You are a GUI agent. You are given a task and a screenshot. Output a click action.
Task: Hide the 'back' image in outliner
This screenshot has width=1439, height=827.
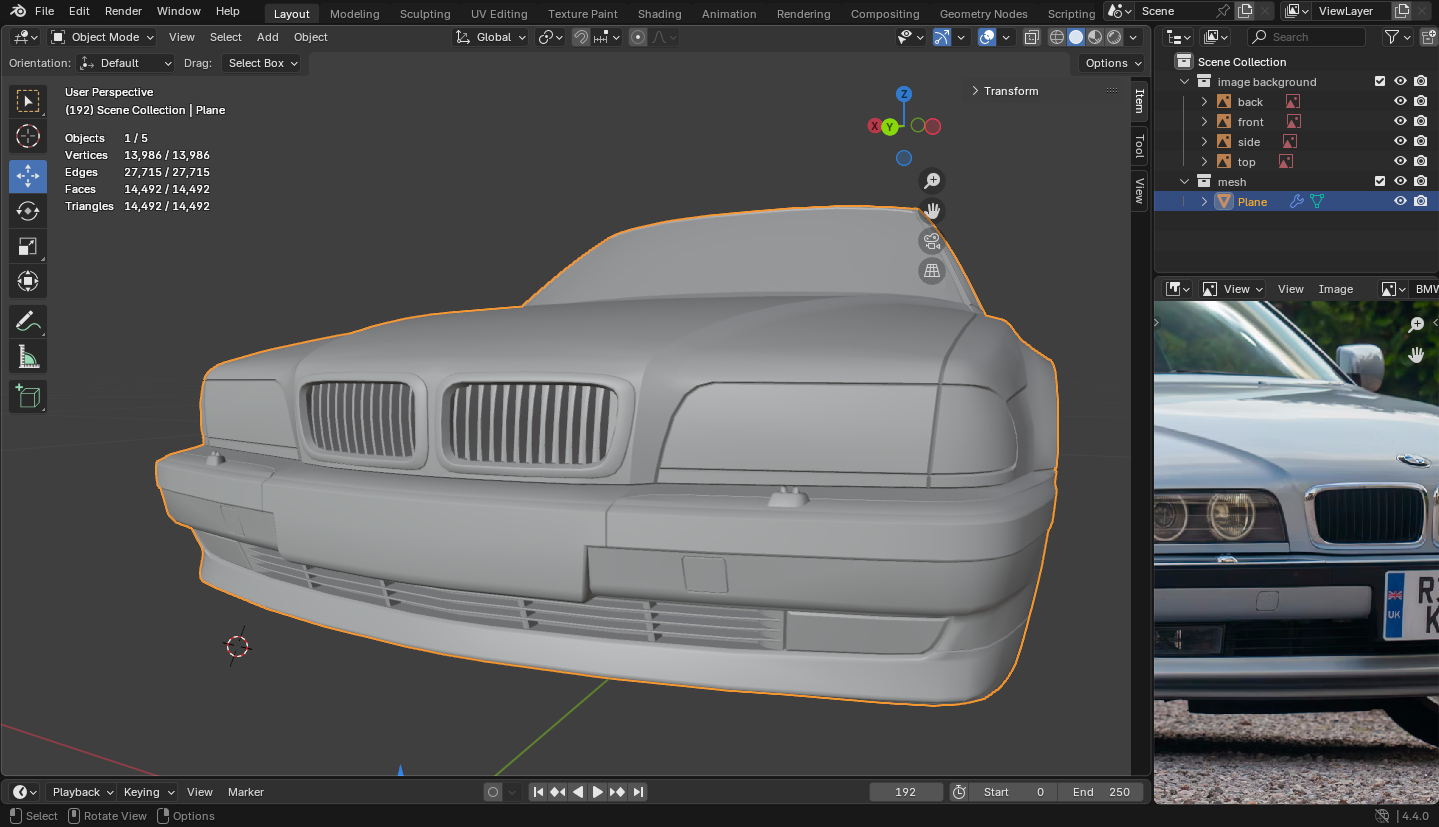pos(1400,101)
